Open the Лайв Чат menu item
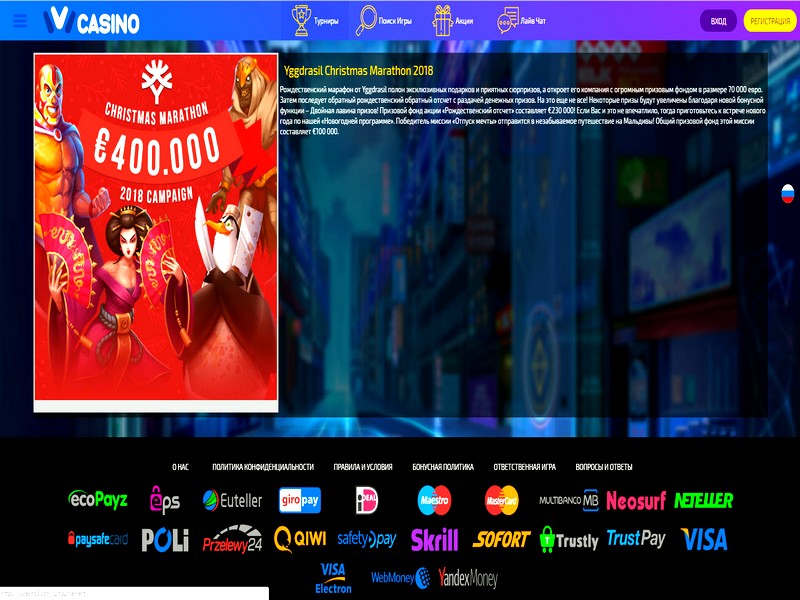Viewport: 800px width, 600px height. (x=533, y=21)
